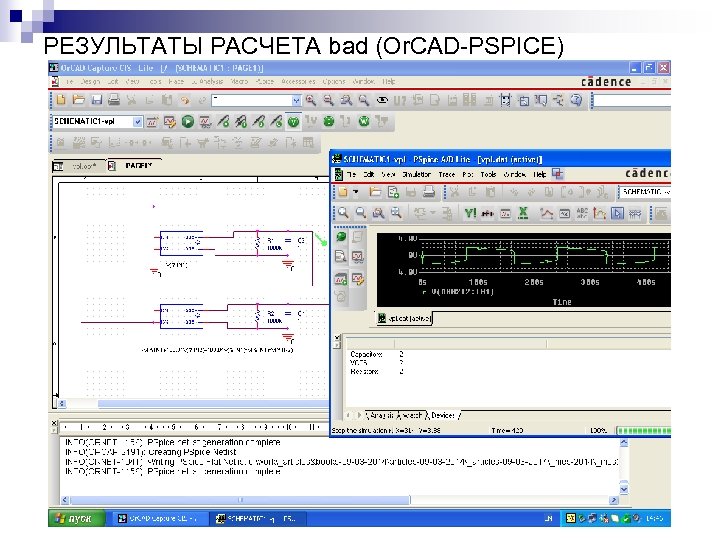Click Print icon in PSpice toolbar
Screen dimensions: 720x540
coord(429,192)
